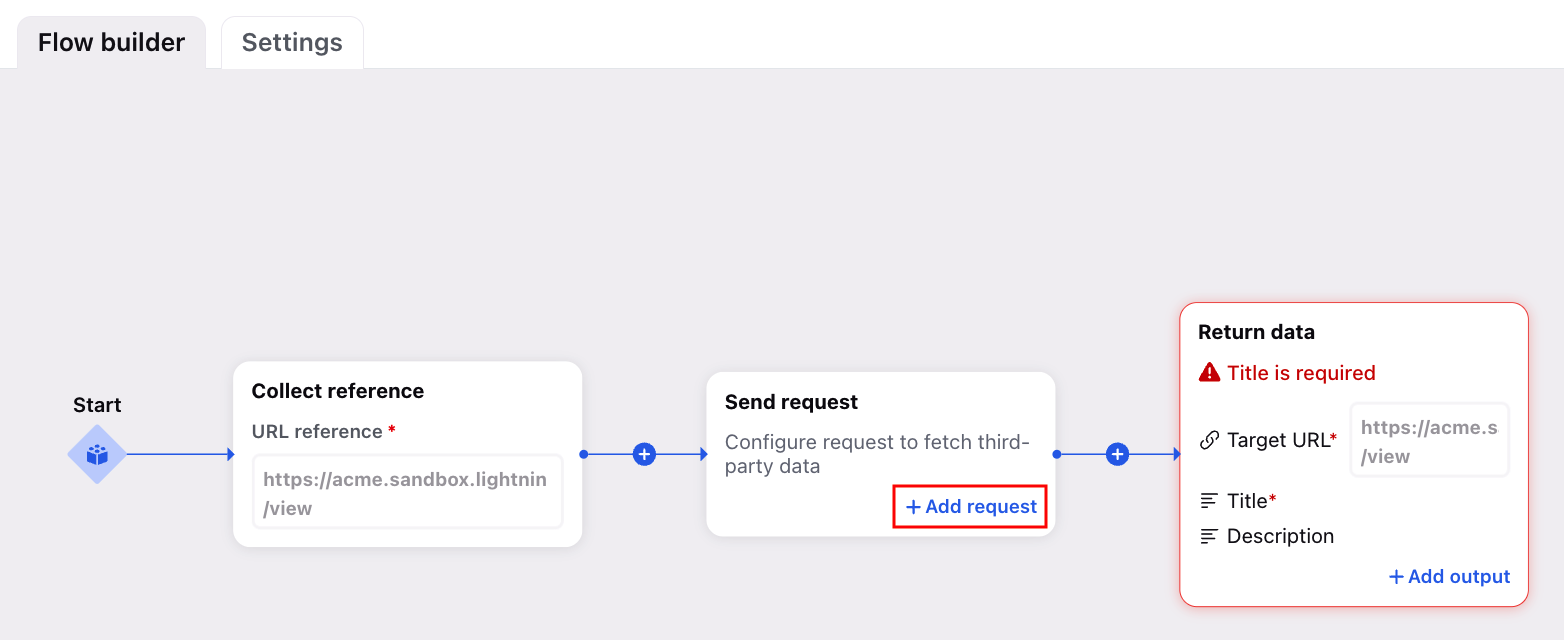
Task: Add step between Collect reference and Send request
Action: [645, 455]
